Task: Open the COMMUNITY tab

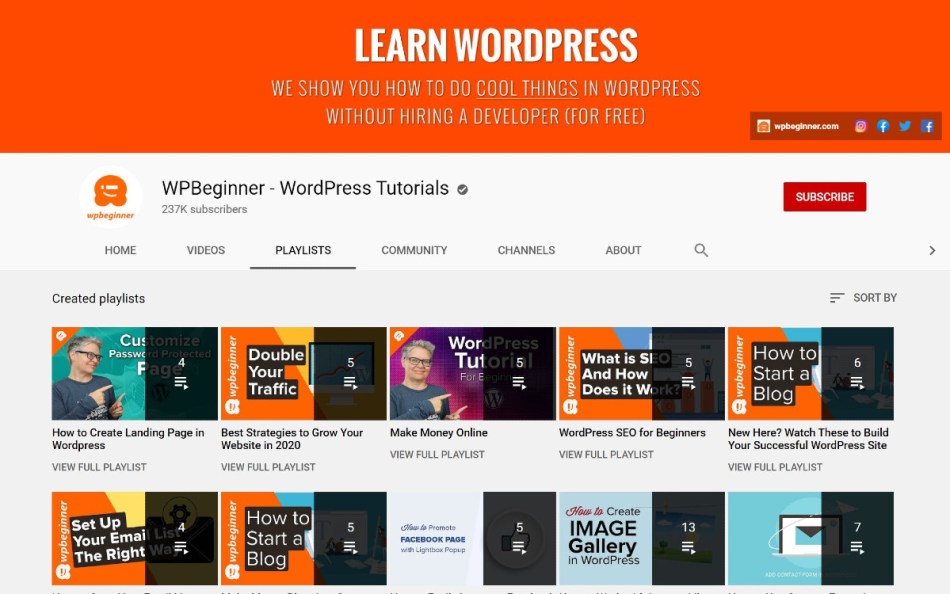Action: 414,250
